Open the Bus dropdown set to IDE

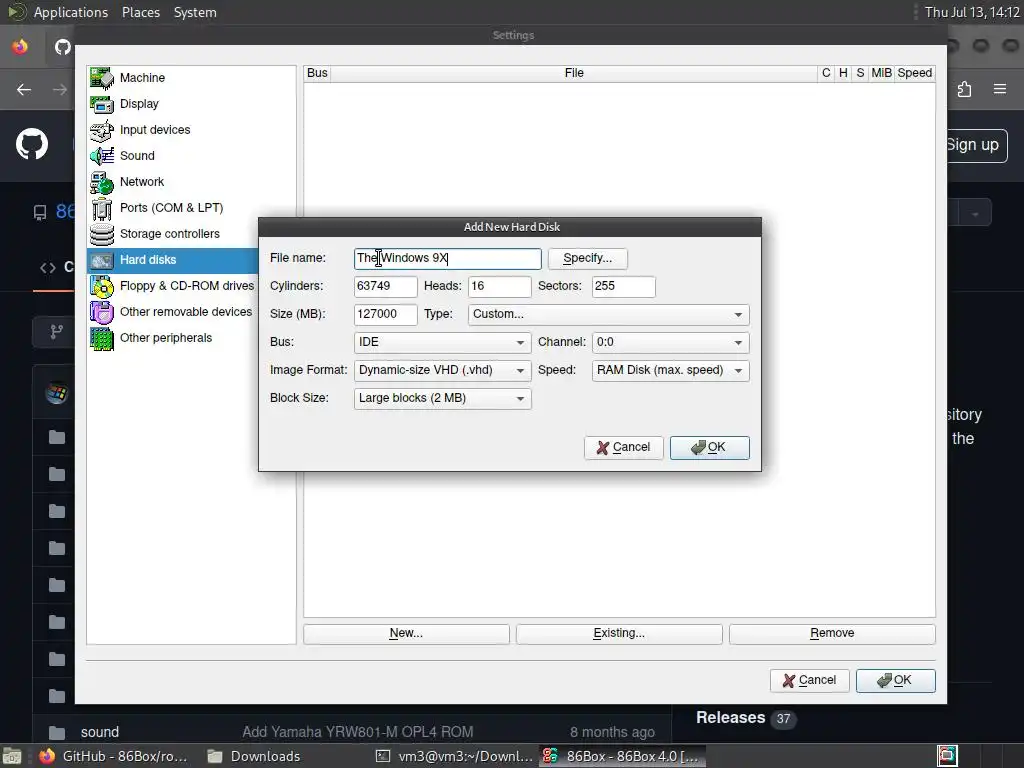(442, 342)
